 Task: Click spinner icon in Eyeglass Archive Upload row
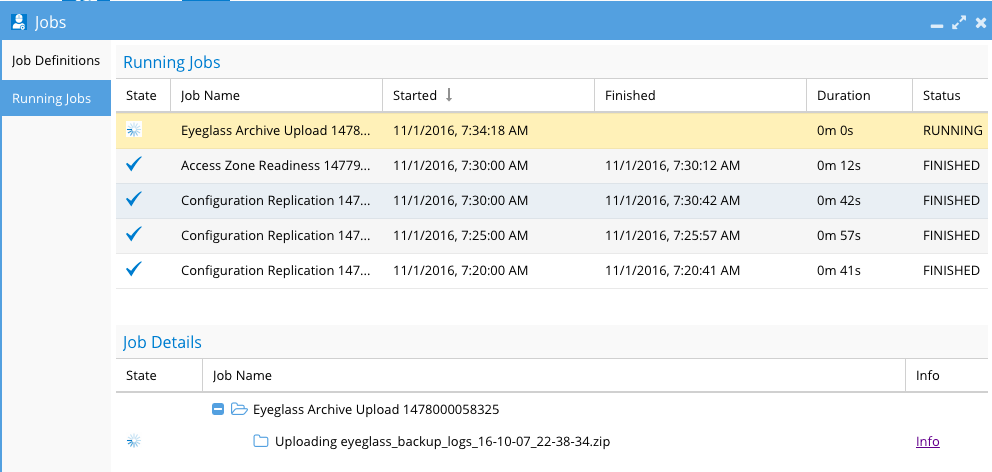pyautogui.click(x=133, y=130)
